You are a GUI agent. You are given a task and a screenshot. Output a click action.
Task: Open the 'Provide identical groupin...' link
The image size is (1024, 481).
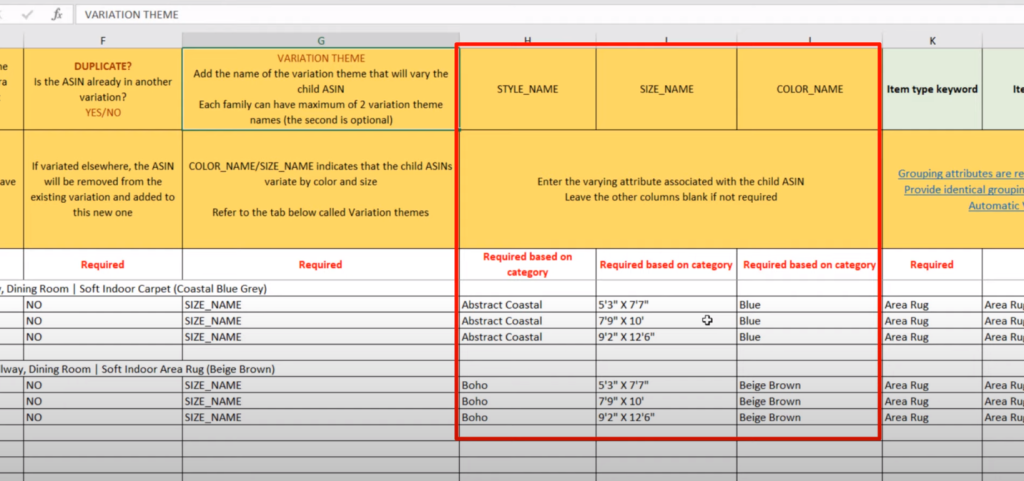click(x=964, y=189)
